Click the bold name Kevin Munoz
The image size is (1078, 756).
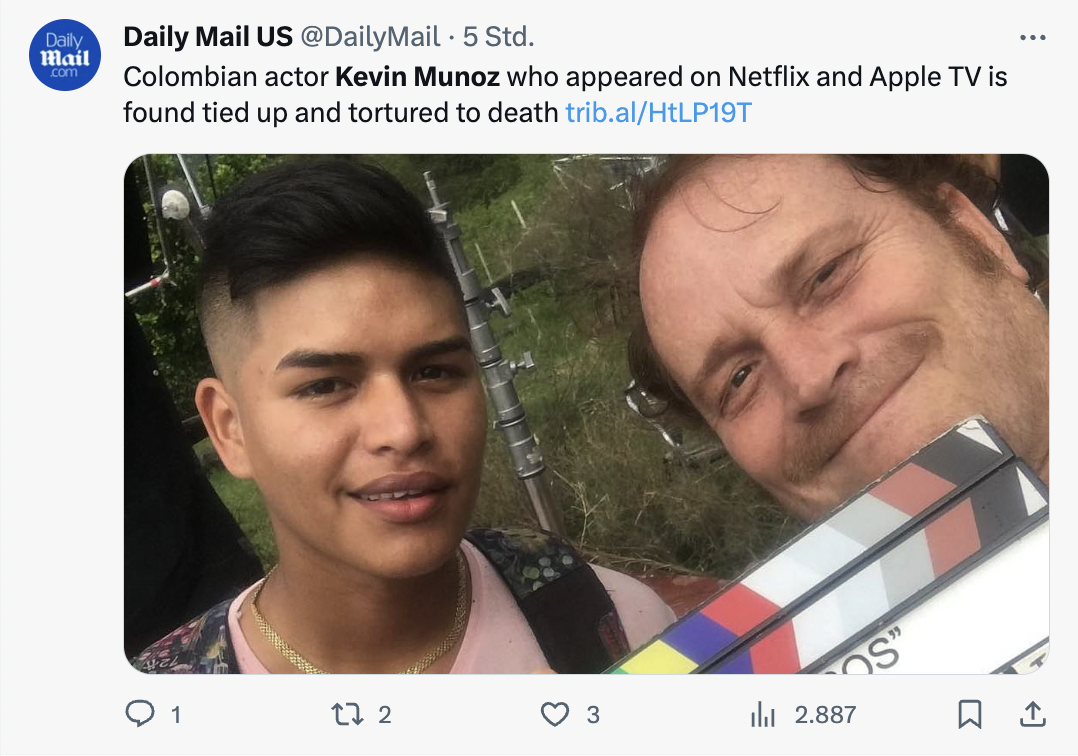[x=416, y=76]
